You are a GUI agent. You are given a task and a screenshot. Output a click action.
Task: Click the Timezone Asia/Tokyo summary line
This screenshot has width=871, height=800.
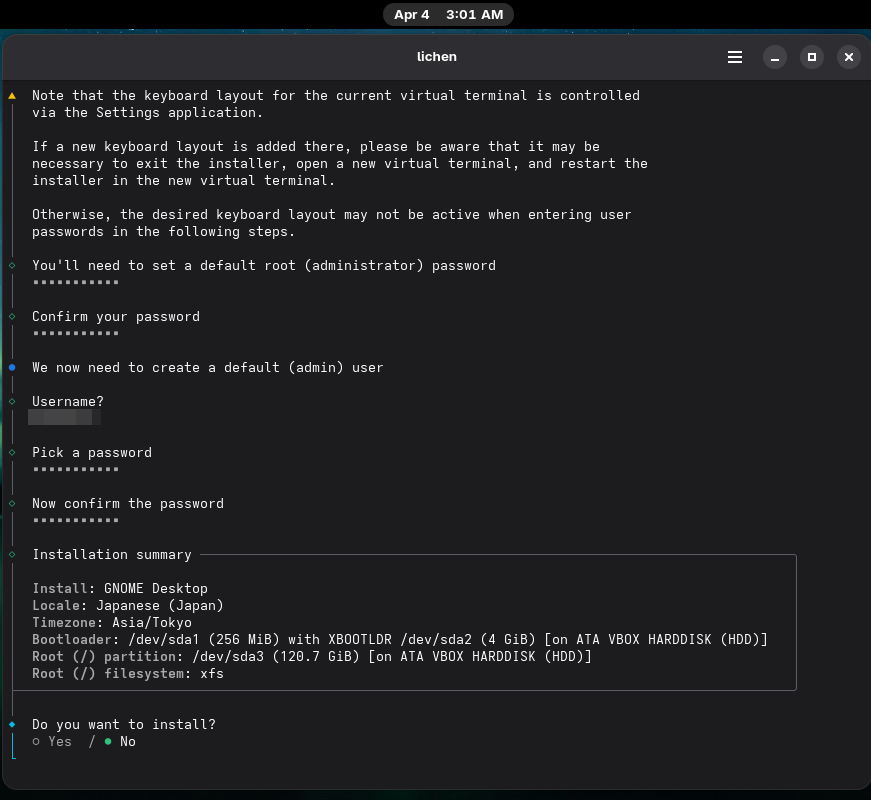(112, 623)
